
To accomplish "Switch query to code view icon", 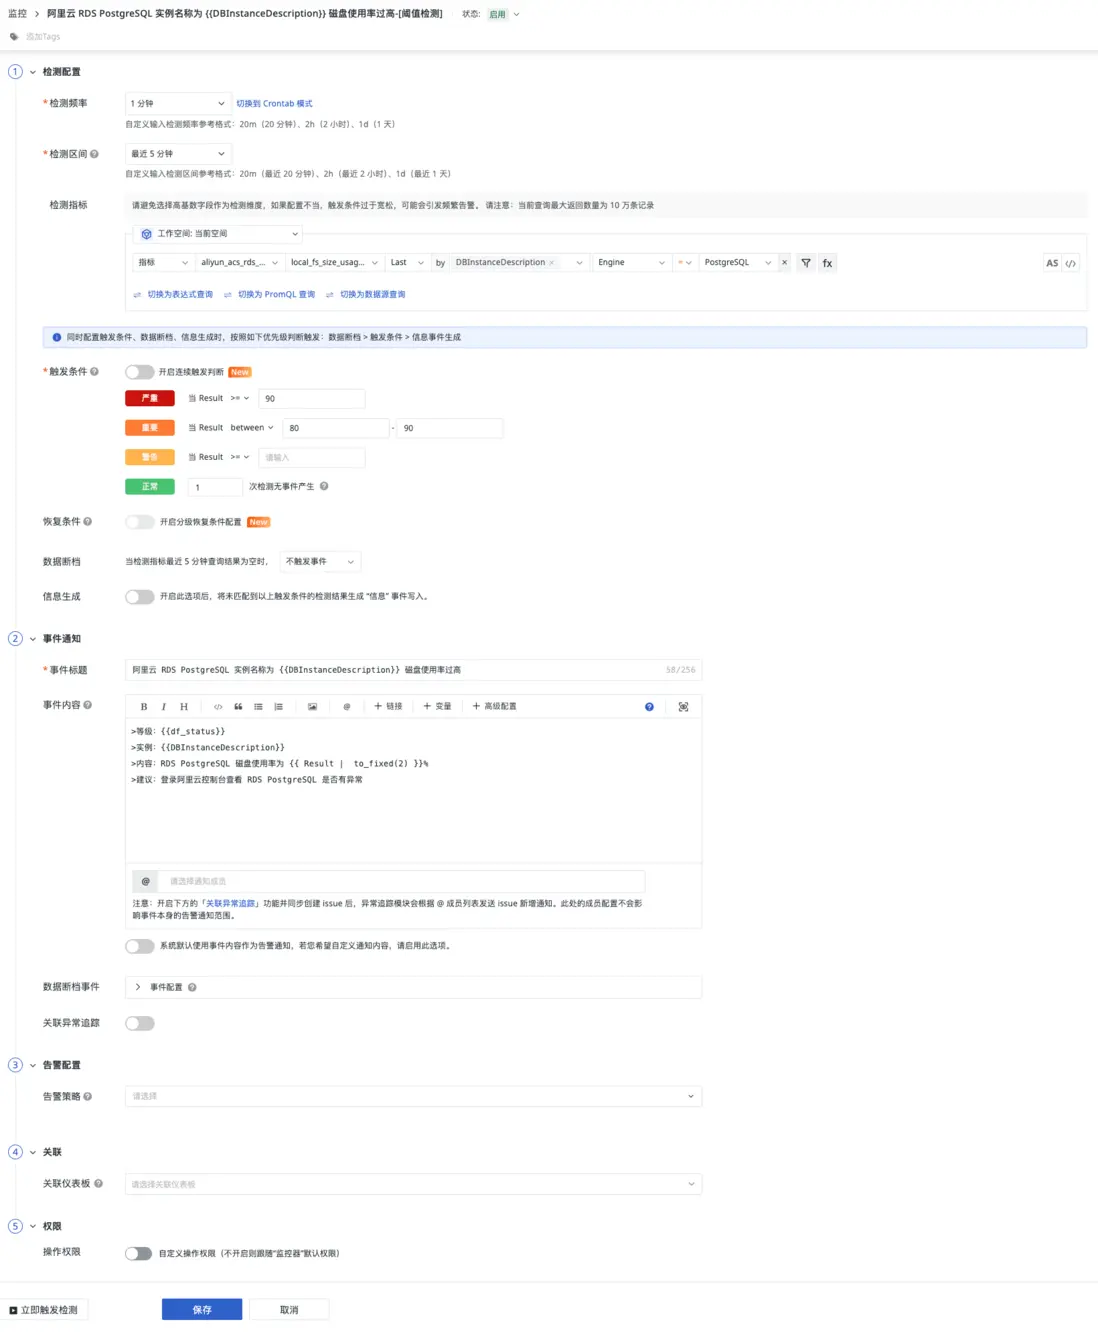I will pyautogui.click(x=1071, y=264).
